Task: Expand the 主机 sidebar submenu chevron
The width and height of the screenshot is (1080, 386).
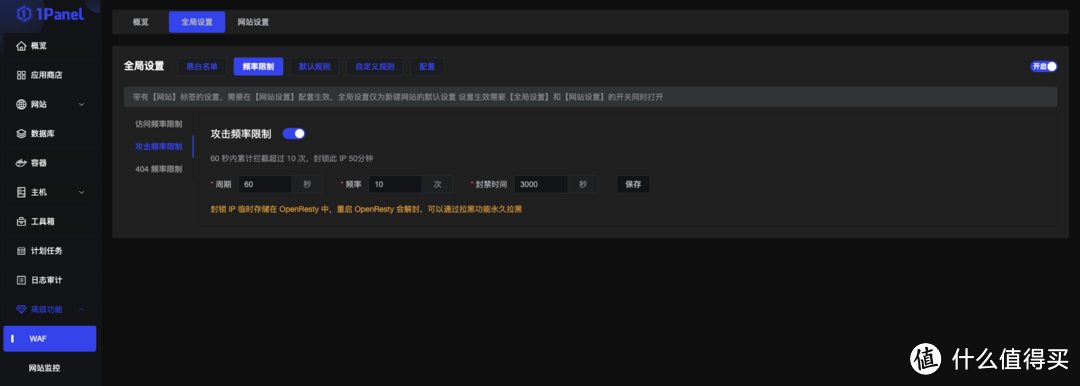Action: [x=81, y=192]
